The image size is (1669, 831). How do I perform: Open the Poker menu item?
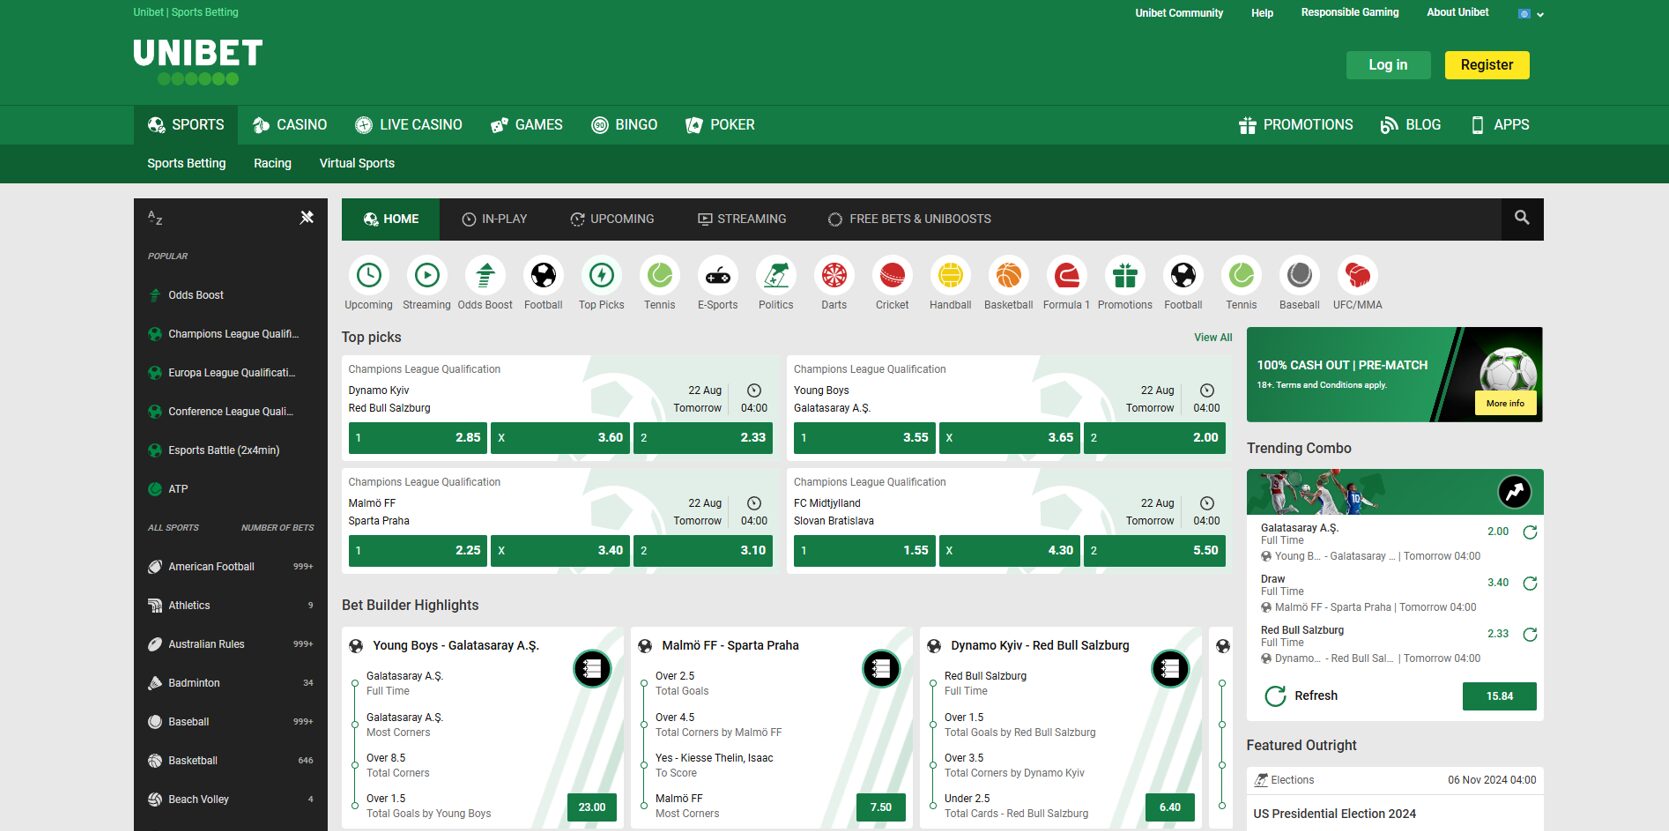pyautogui.click(x=720, y=125)
